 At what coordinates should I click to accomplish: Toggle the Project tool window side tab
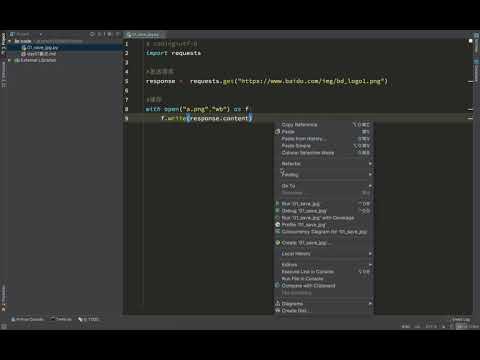(x=4, y=44)
